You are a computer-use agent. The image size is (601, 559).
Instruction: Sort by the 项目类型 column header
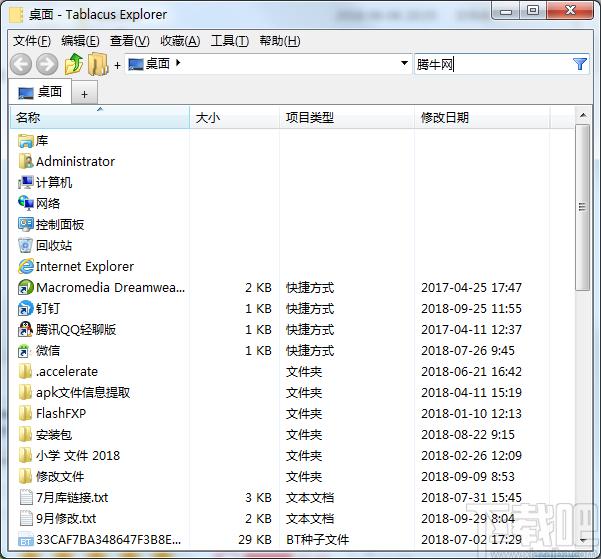(x=347, y=117)
